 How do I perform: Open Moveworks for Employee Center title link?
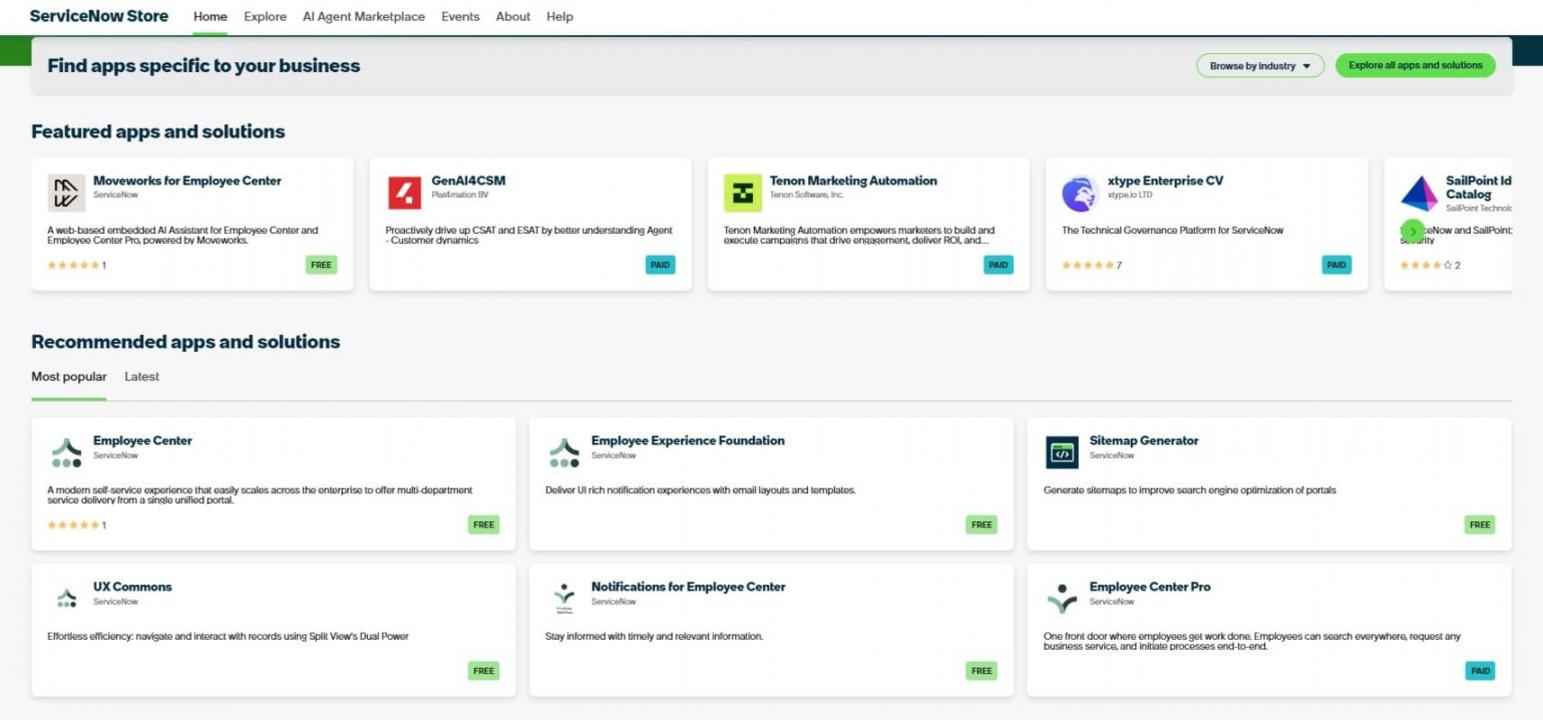pos(187,181)
